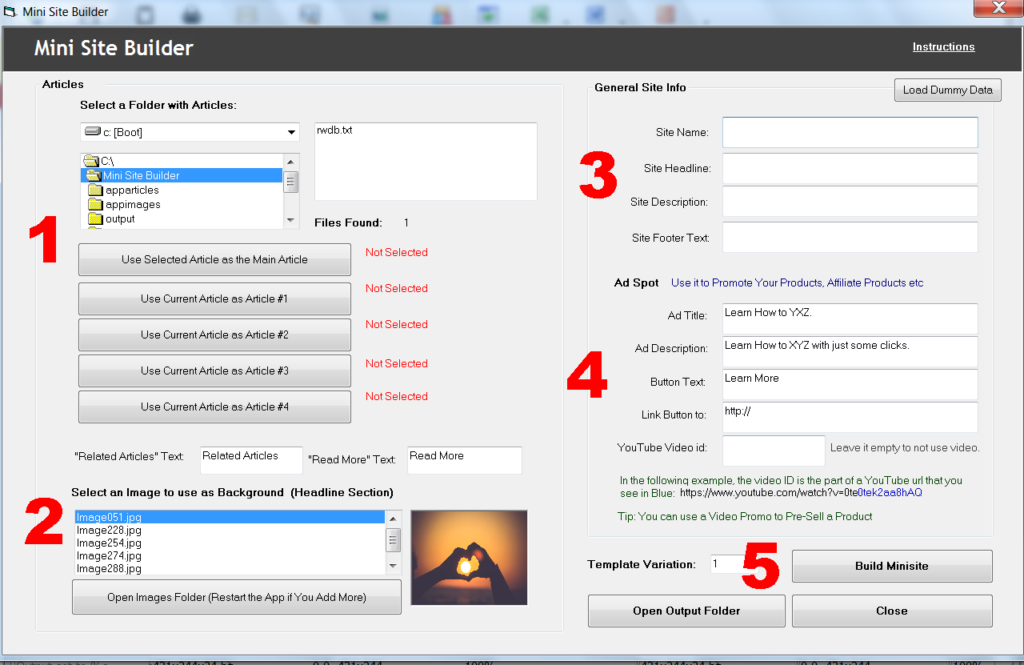Click the Template Variation number field
The image size is (1024, 665).
pyautogui.click(x=728, y=565)
